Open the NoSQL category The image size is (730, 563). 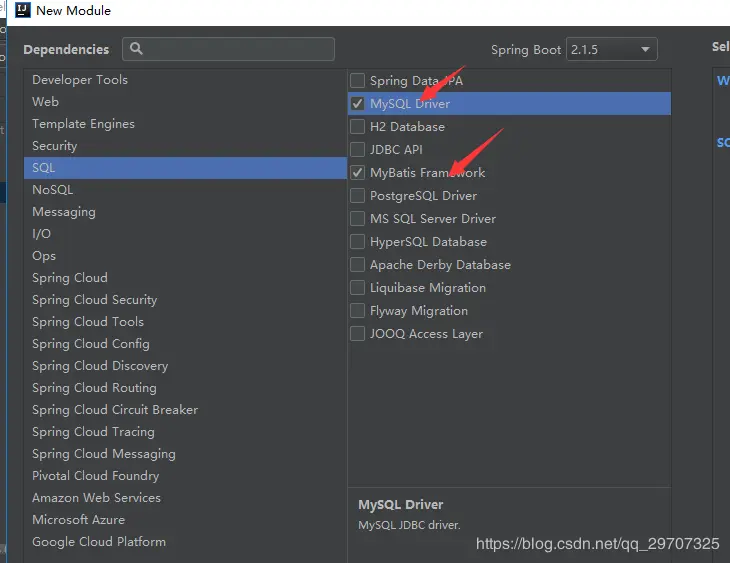click(185, 190)
